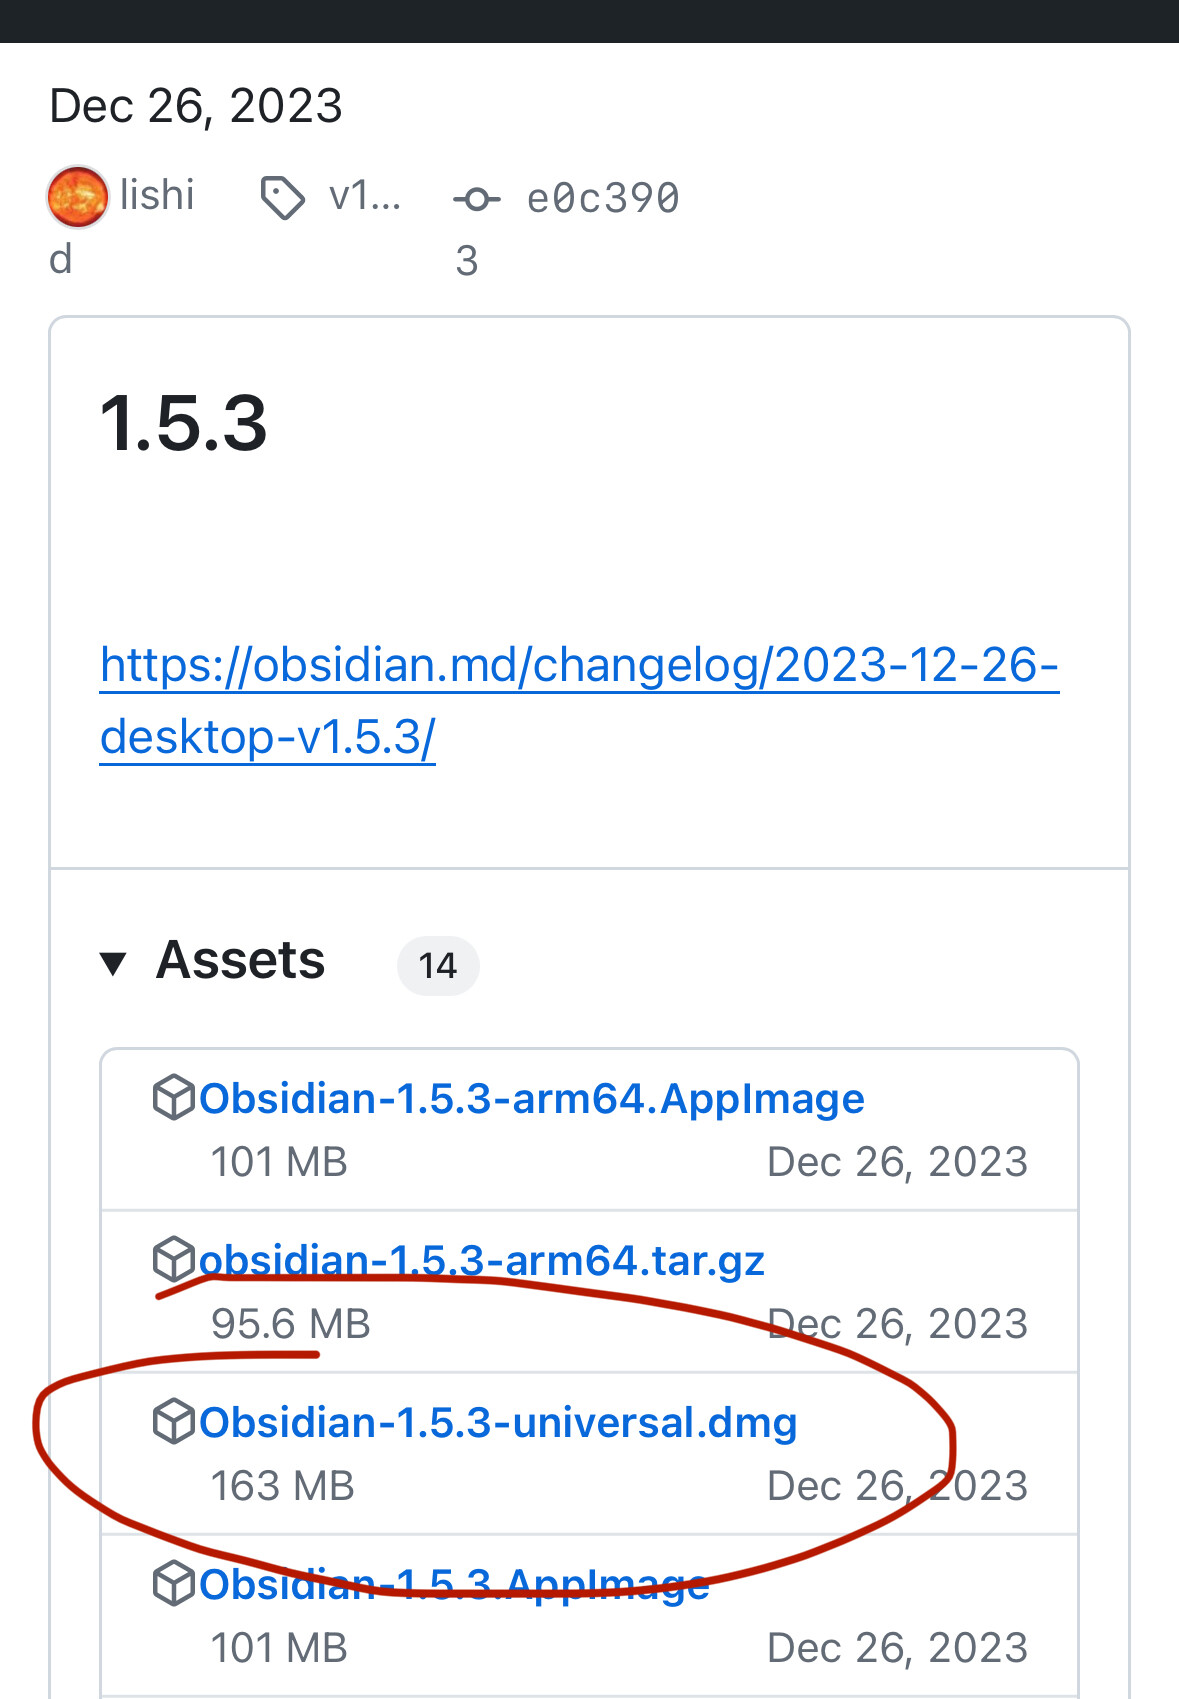Viewport: 1179px width, 1699px height.
Task: Download Obsidian-1.5.3-universal.dmg
Action: [498, 1423]
